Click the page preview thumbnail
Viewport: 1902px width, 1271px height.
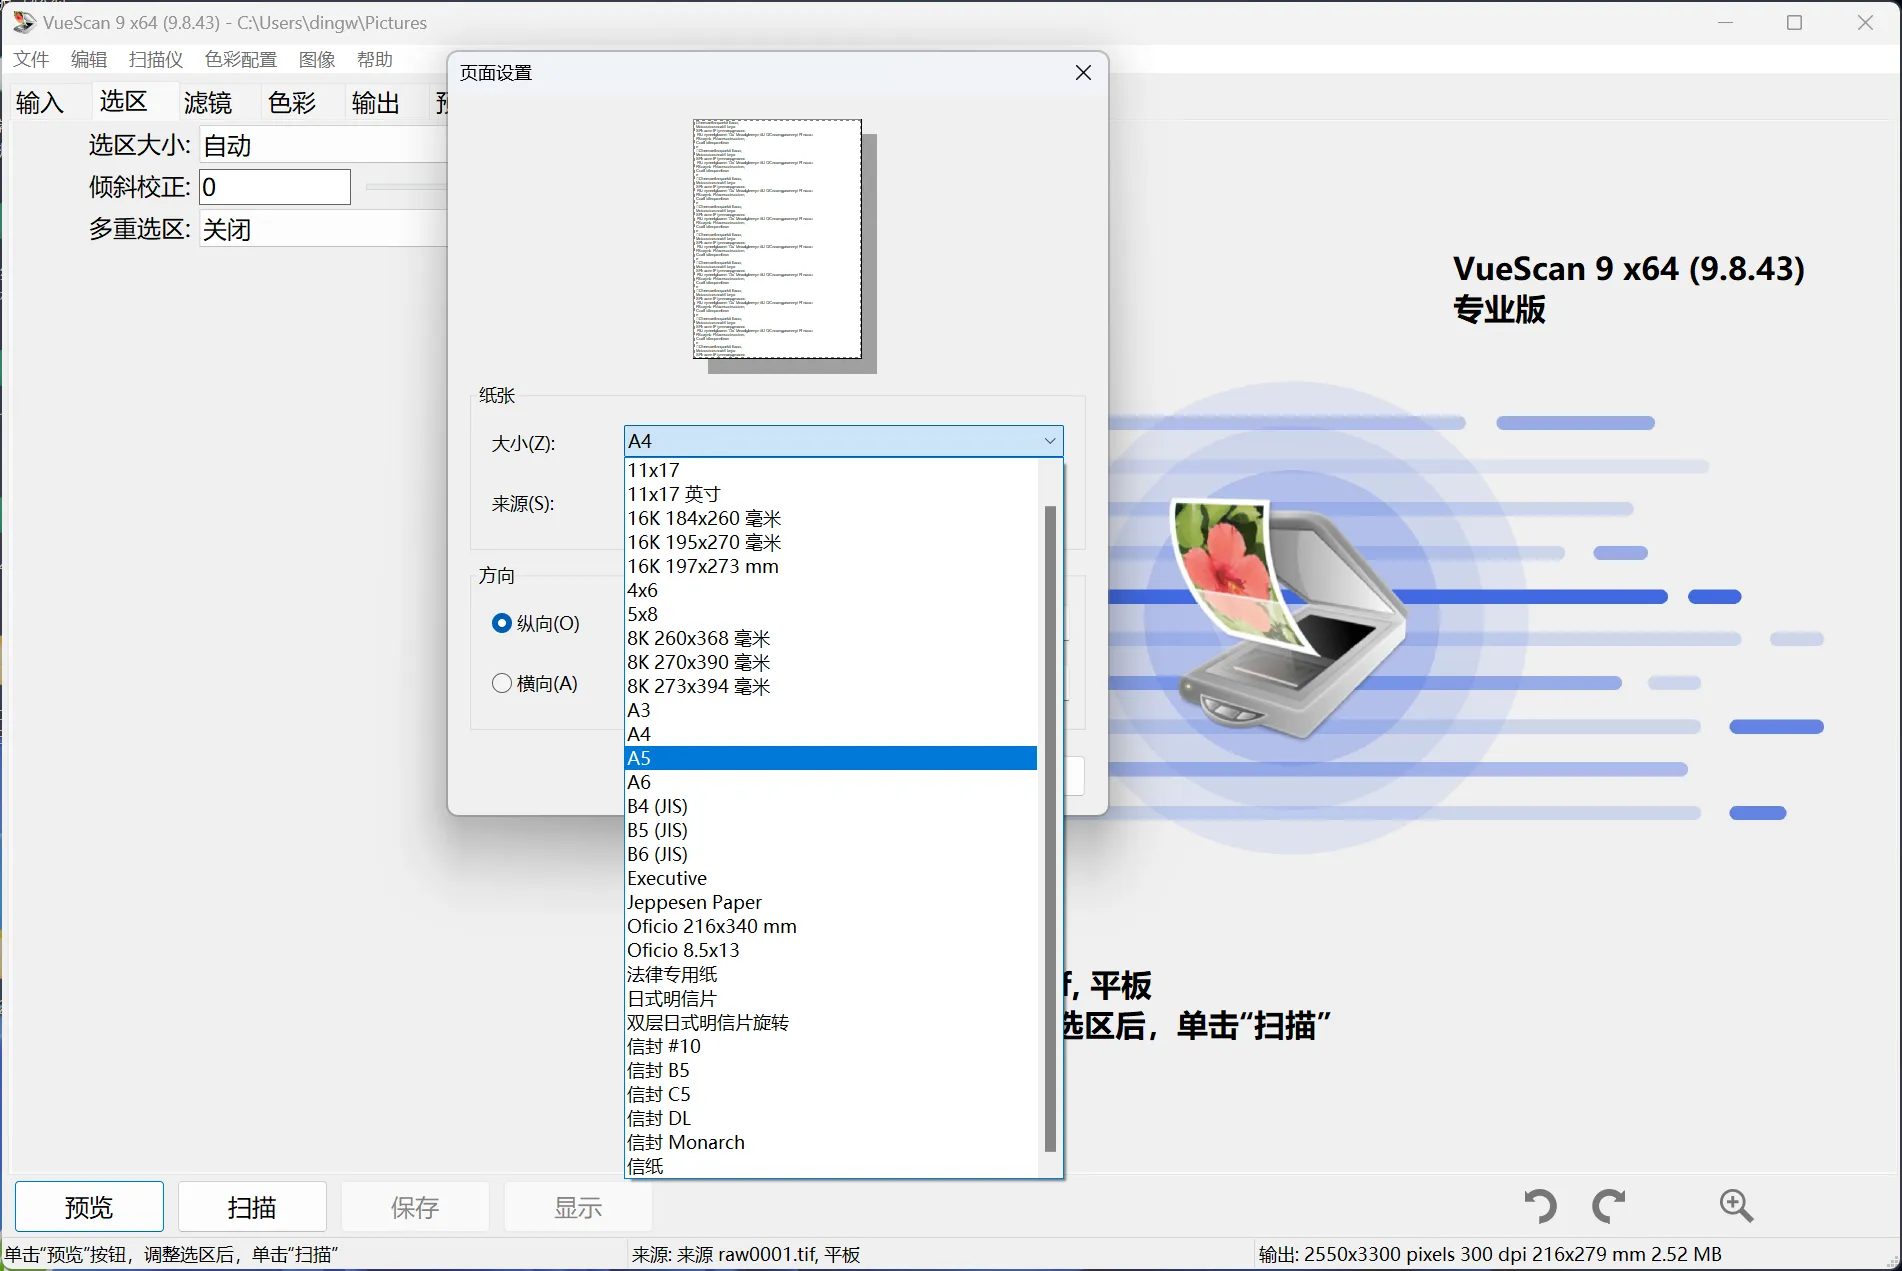pyautogui.click(x=778, y=239)
